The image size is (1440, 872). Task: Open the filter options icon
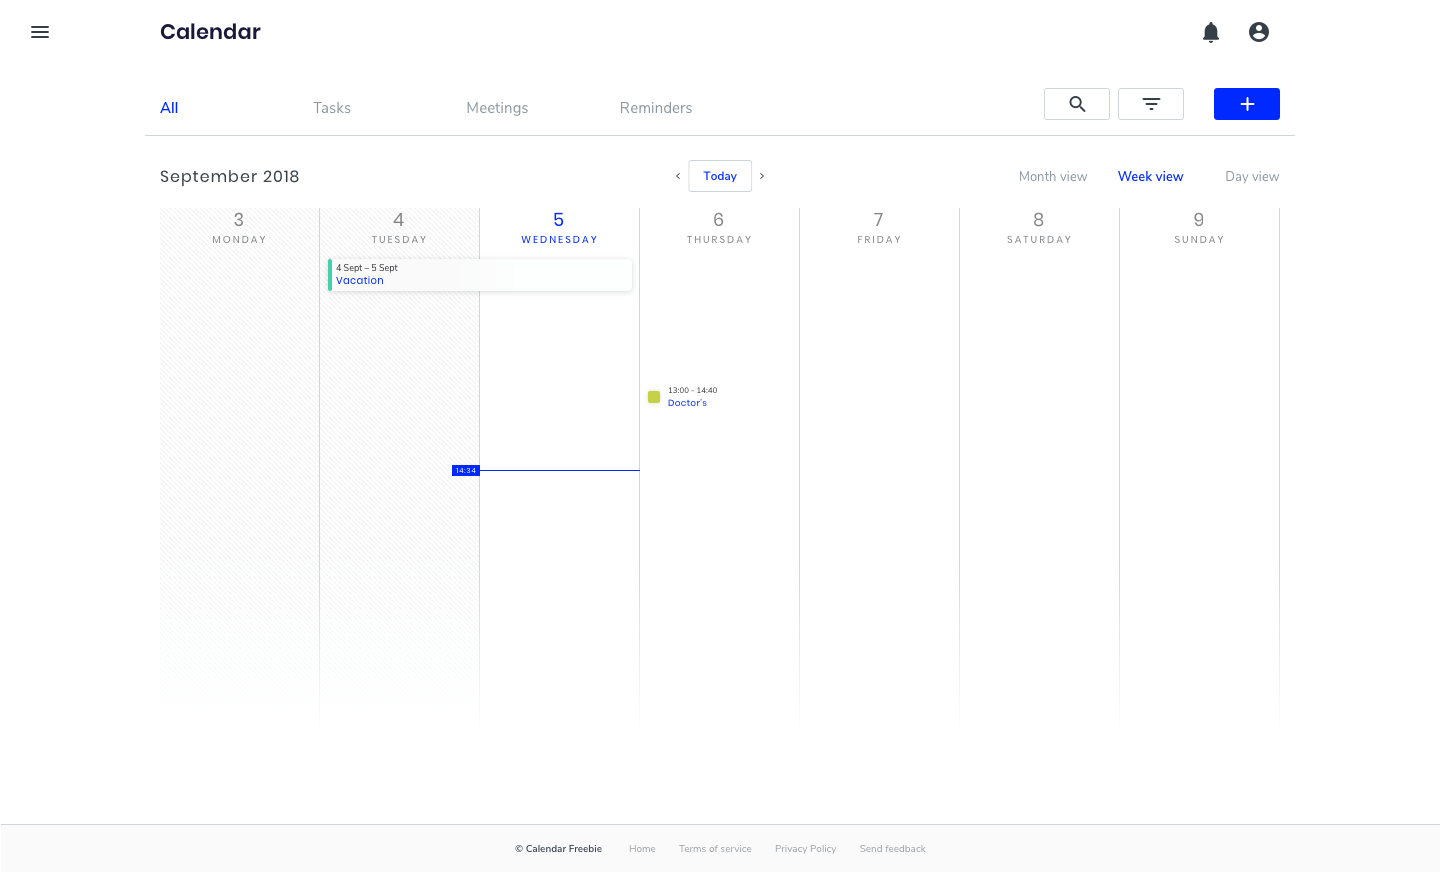coord(1150,103)
